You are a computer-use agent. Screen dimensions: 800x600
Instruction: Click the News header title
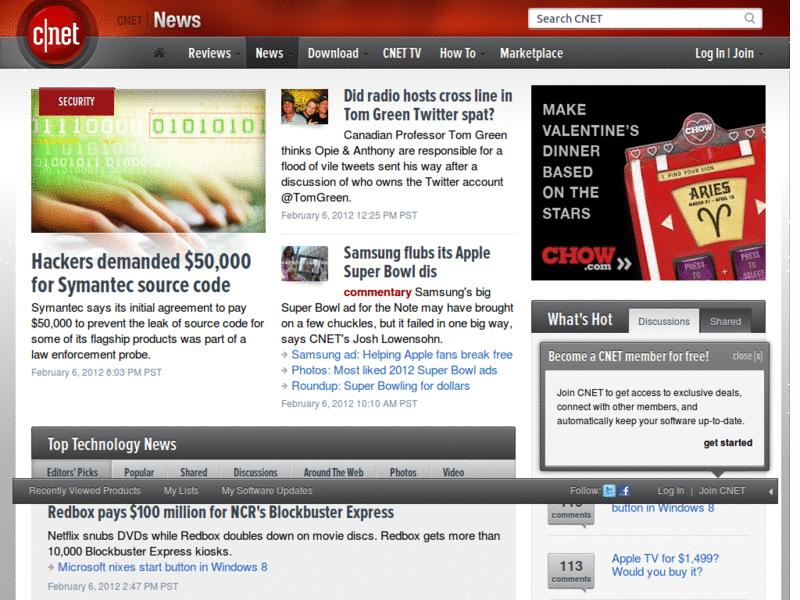[177, 20]
